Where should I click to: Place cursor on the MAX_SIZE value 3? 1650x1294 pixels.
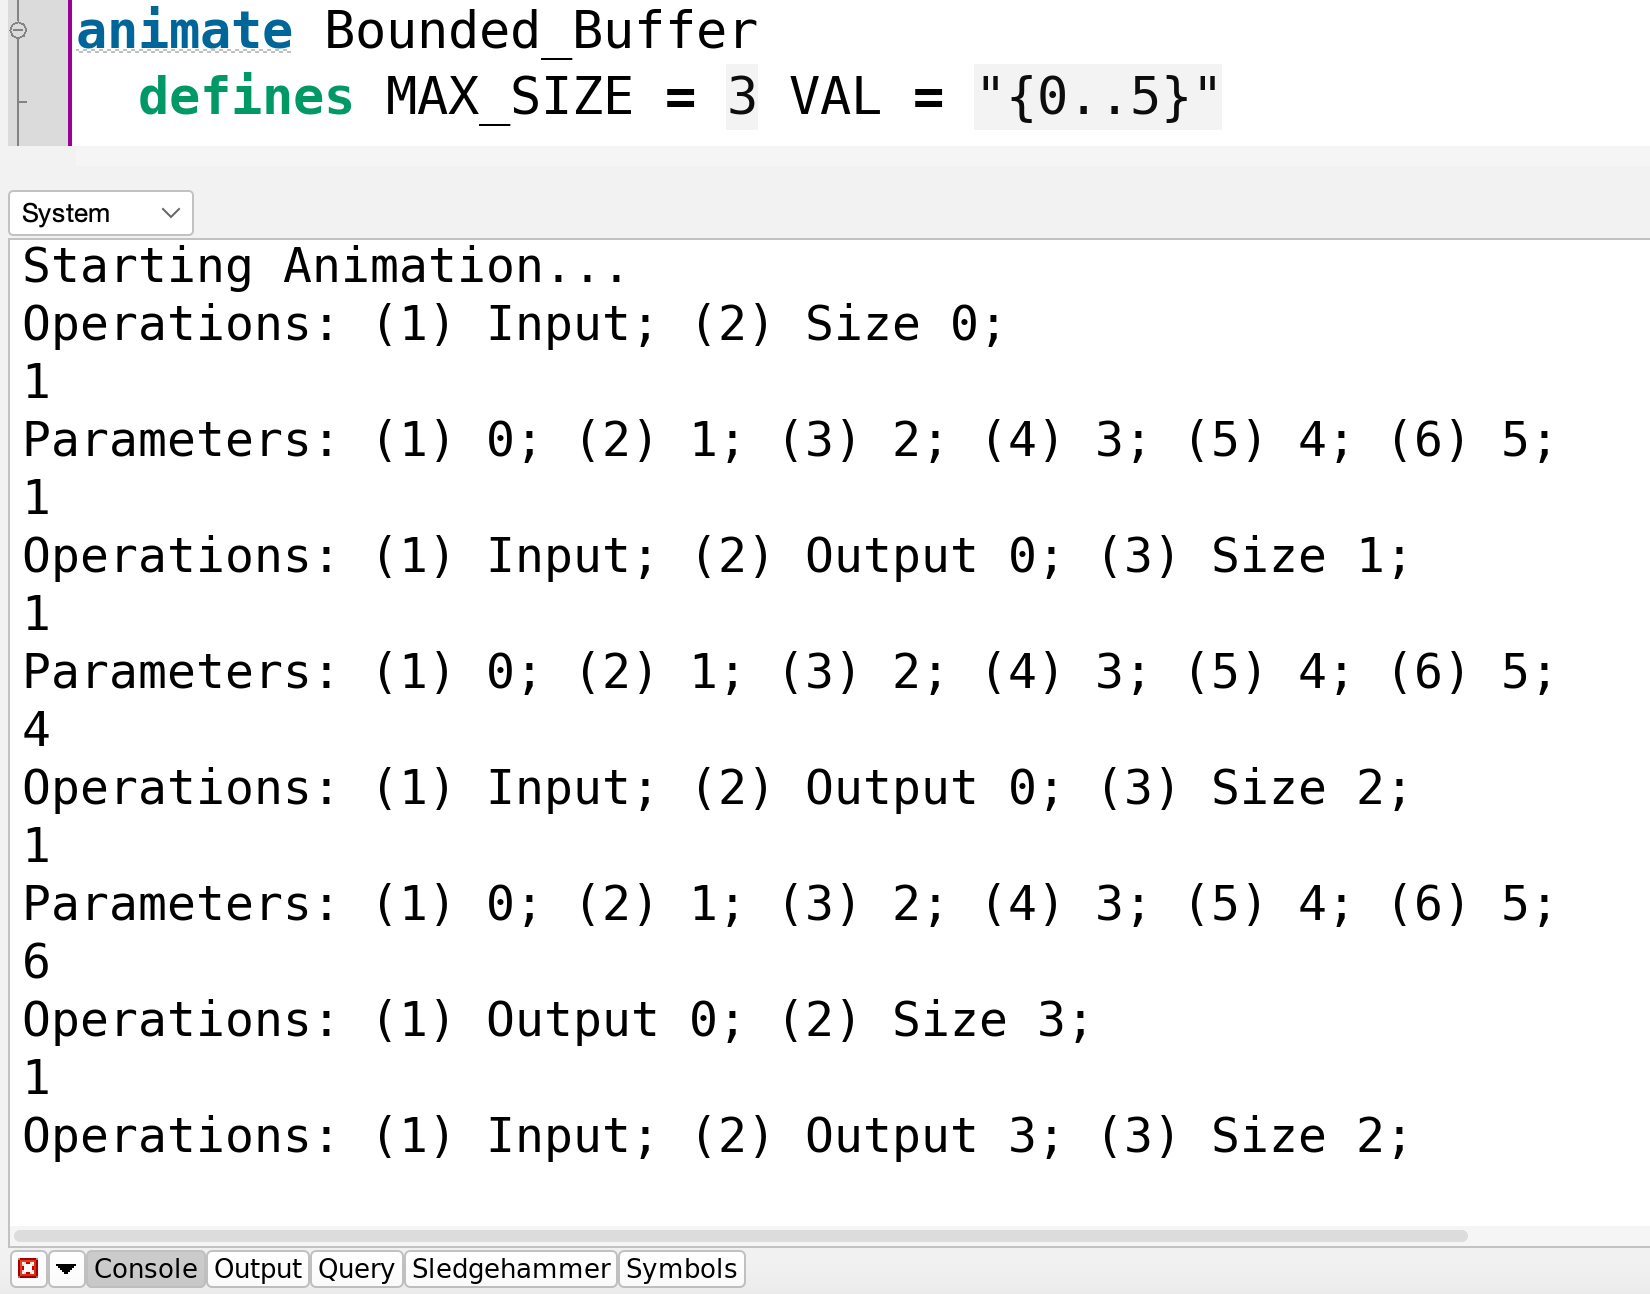pos(742,97)
